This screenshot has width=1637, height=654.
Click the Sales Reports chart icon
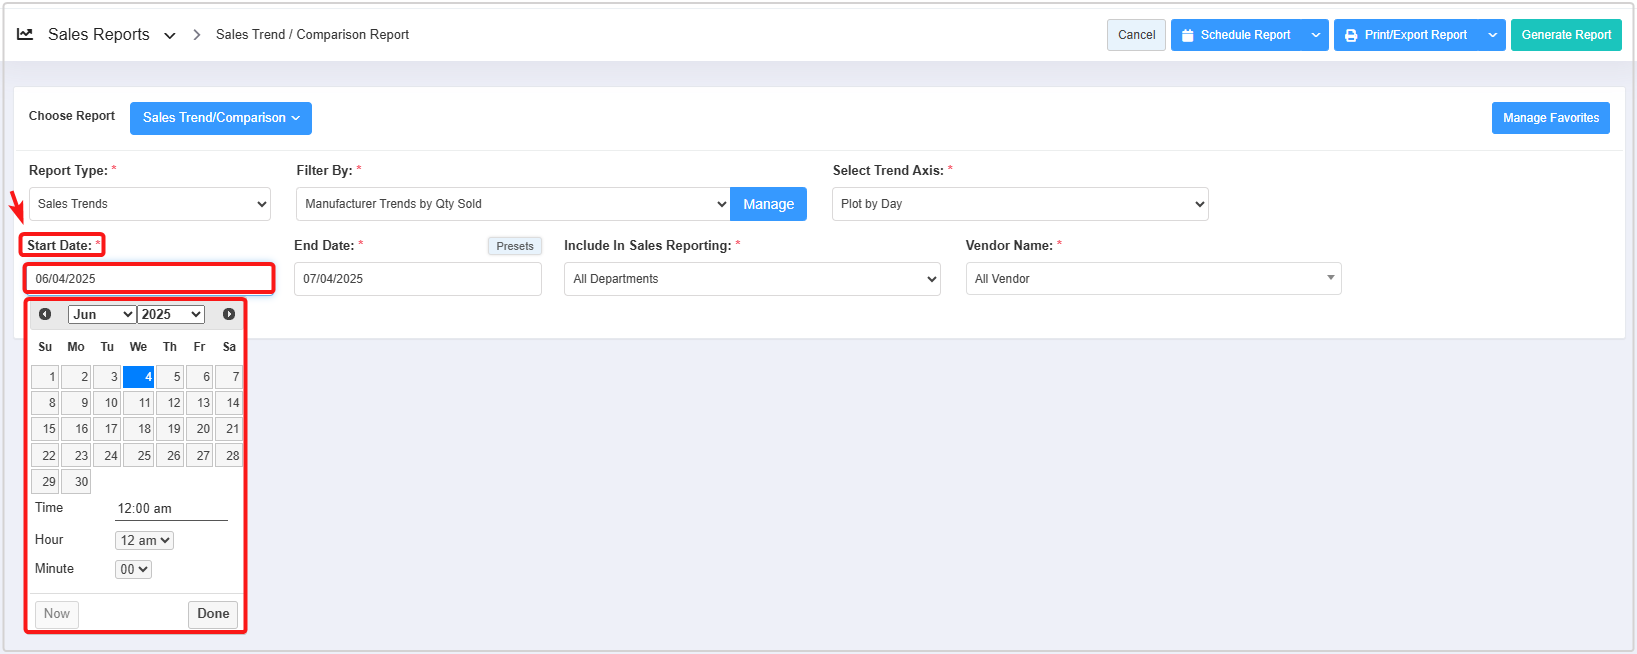(x=25, y=34)
